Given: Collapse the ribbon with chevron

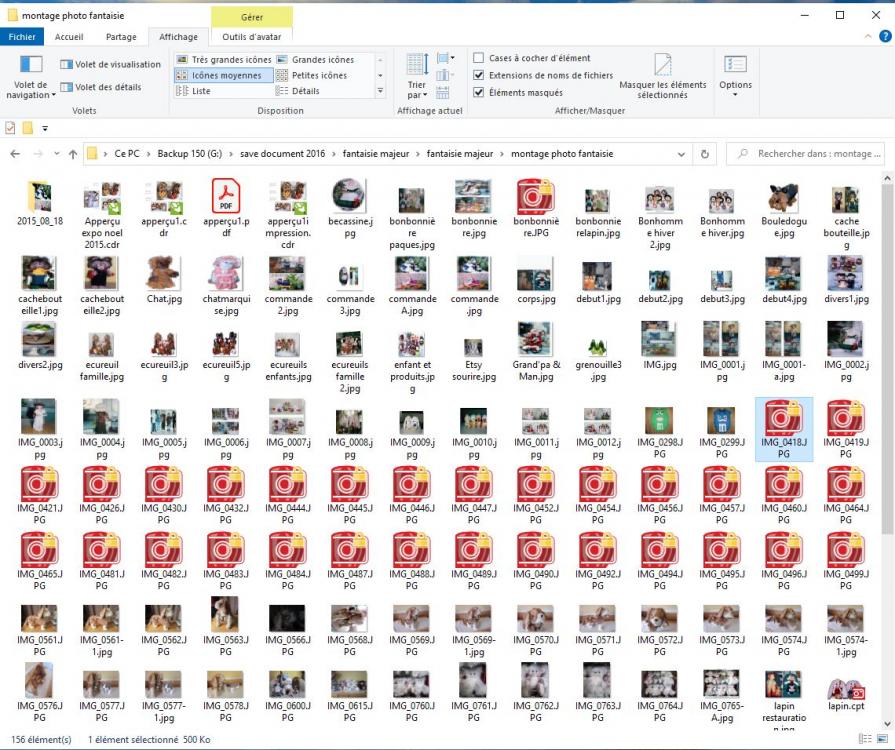Looking at the screenshot, I should pyautogui.click(x=868, y=37).
